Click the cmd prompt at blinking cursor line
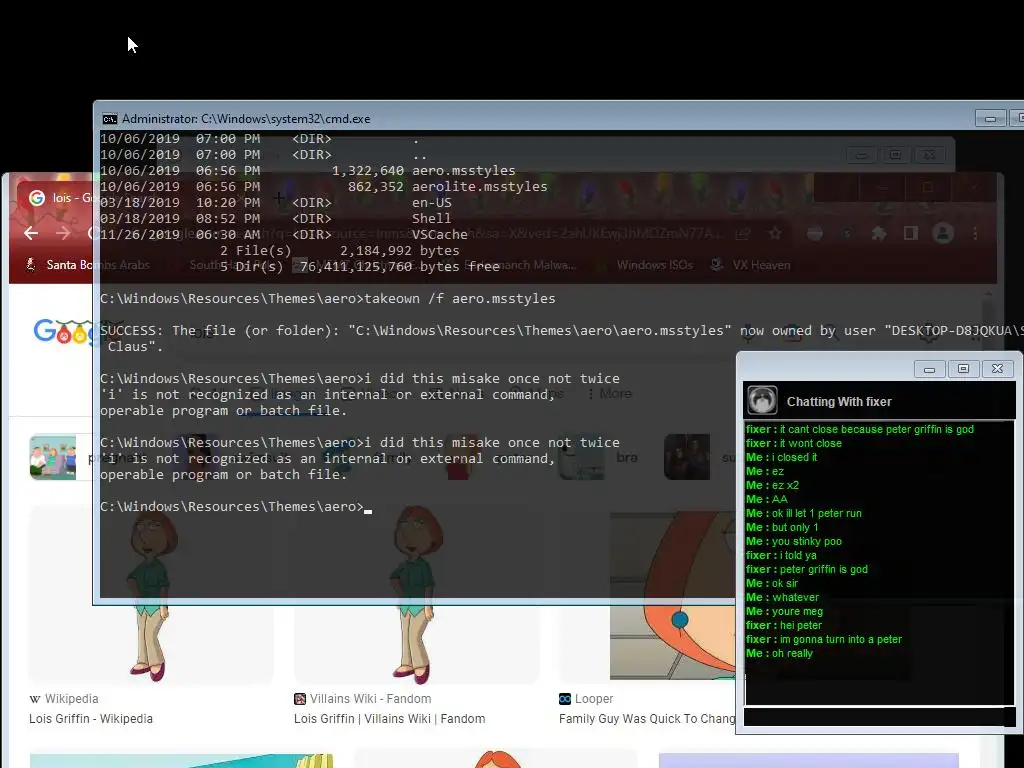1024x768 pixels. click(236, 507)
